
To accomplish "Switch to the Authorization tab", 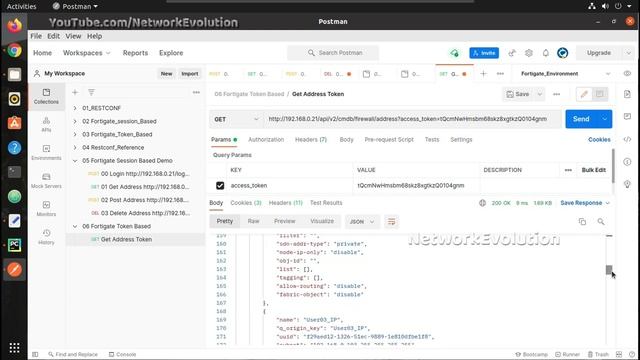I will (266, 140).
